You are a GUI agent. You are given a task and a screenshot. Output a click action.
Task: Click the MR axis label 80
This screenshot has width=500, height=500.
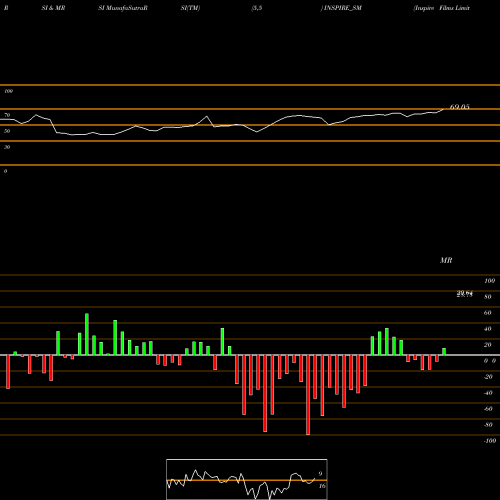click(x=488, y=297)
